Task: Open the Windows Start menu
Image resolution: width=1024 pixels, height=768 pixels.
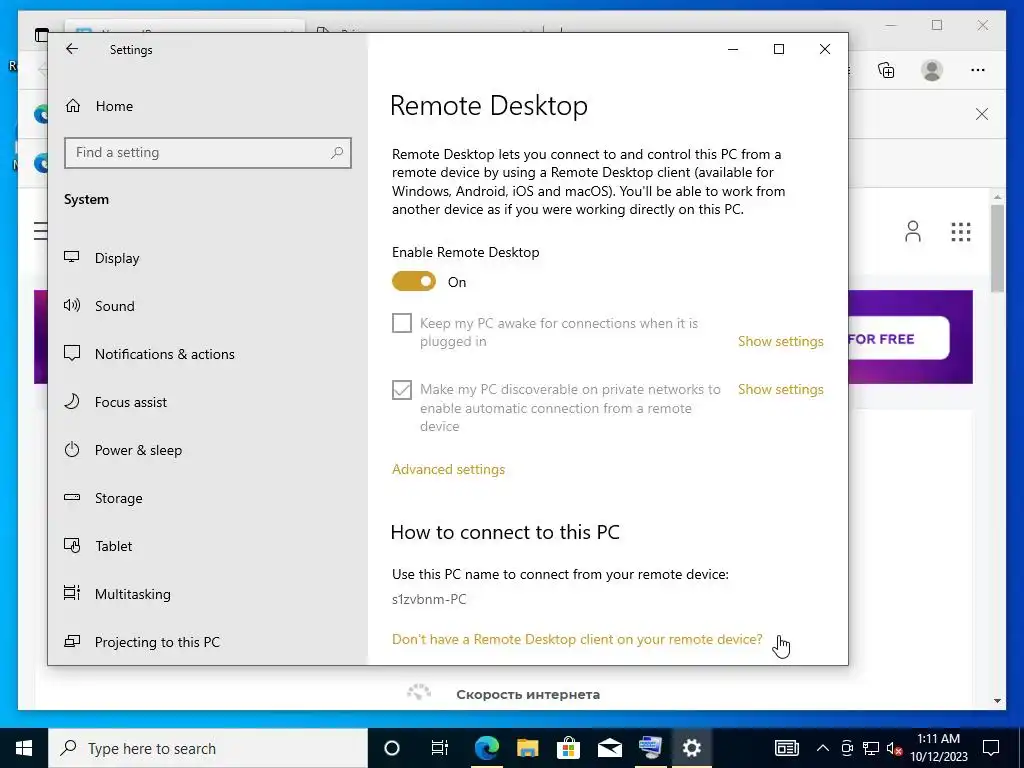Action: 24,748
